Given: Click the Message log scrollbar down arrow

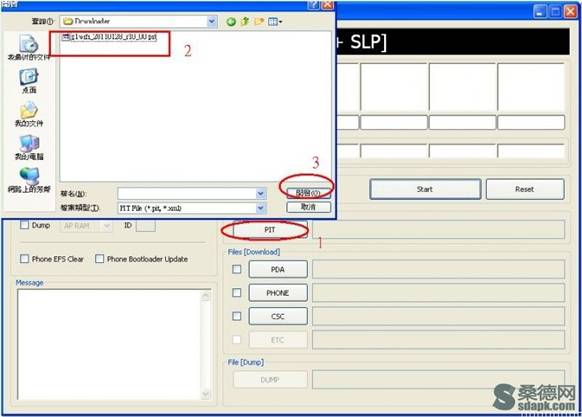Looking at the screenshot, I should tap(206, 394).
